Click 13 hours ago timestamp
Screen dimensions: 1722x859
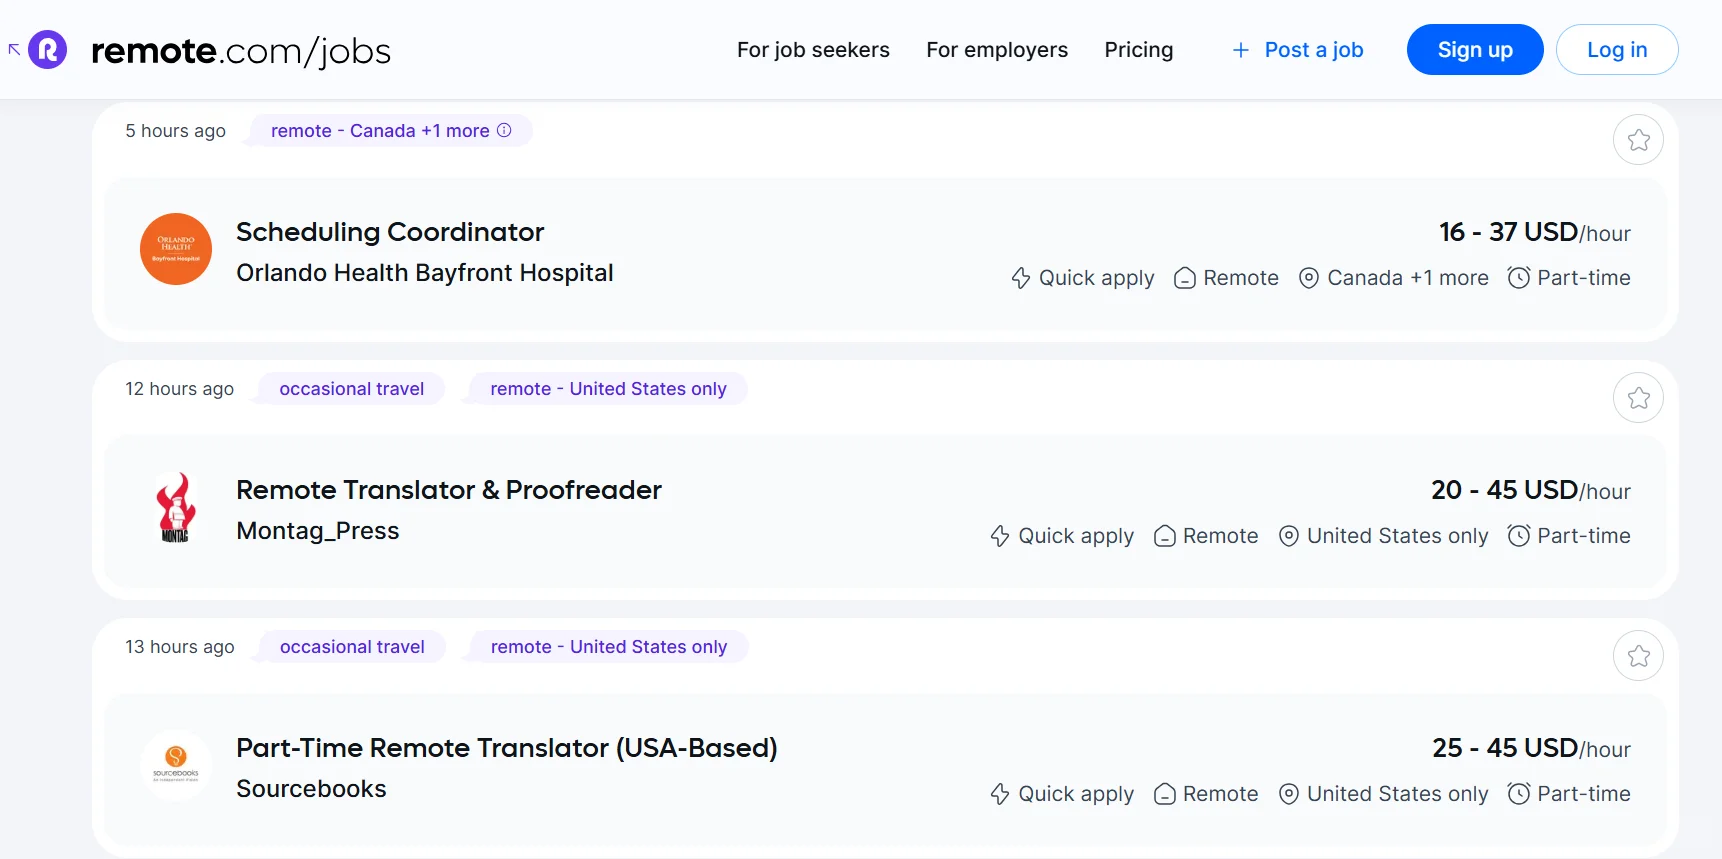point(180,647)
